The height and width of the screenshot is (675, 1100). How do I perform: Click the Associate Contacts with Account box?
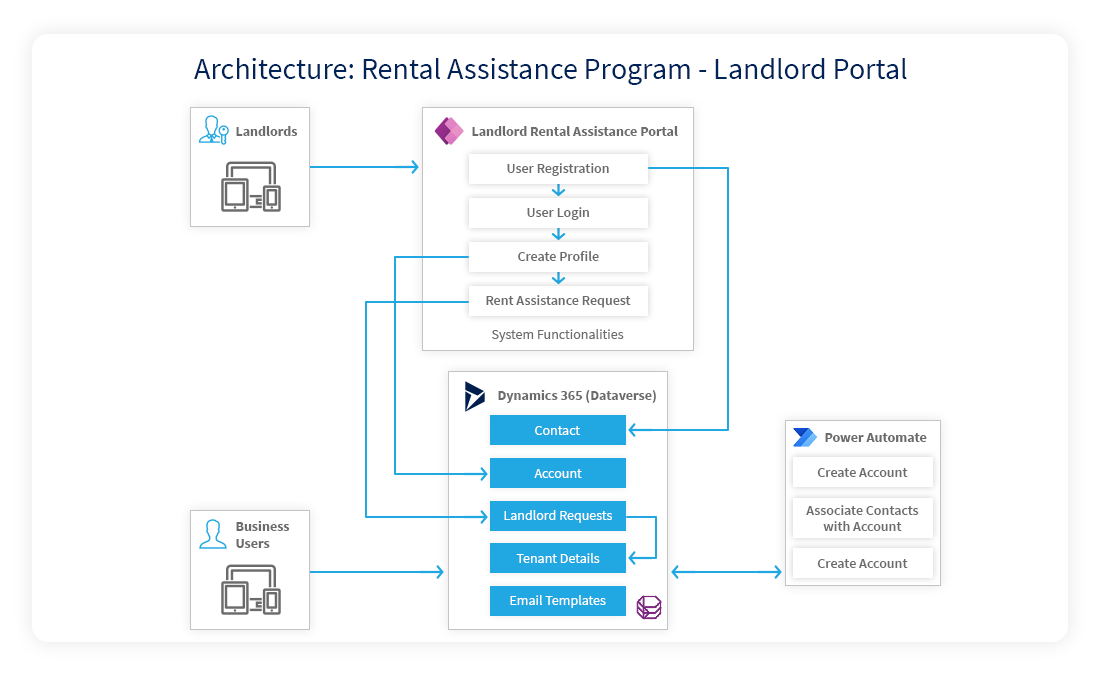click(863, 518)
